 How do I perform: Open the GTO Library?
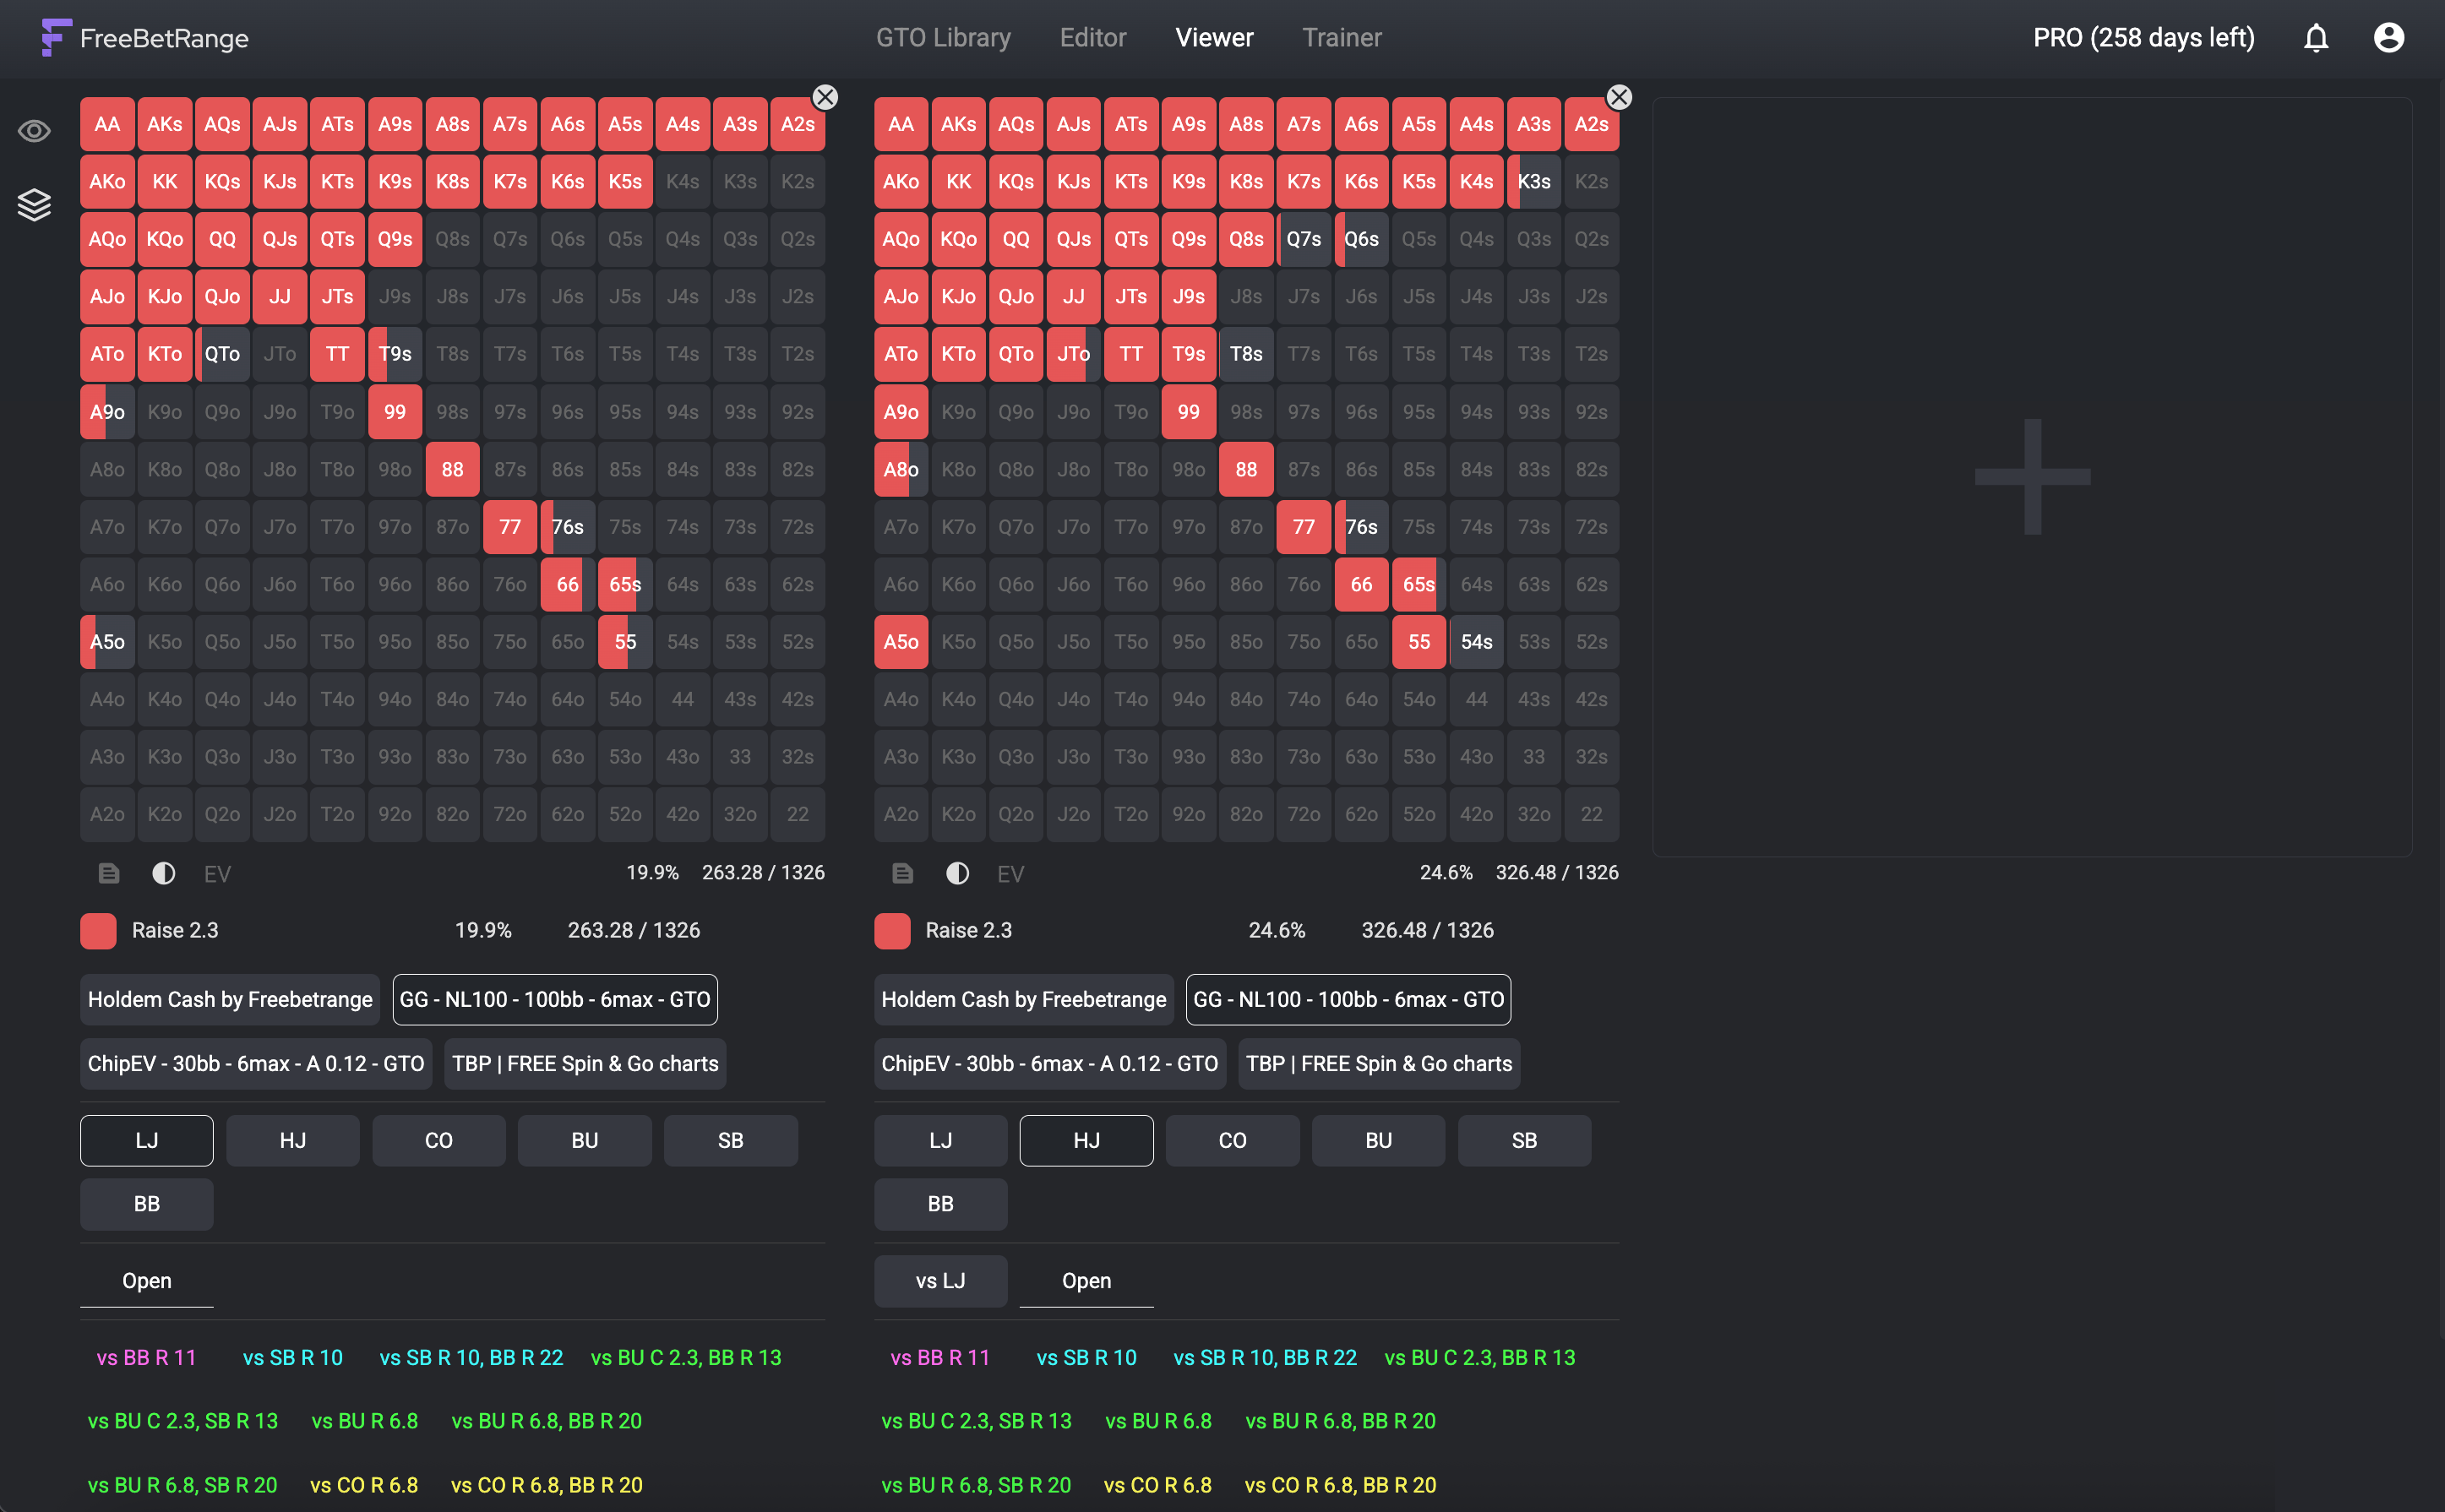943,38
